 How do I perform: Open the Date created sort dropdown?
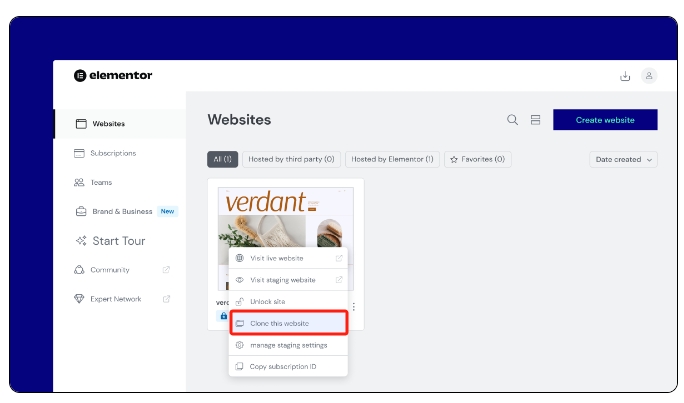click(624, 159)
